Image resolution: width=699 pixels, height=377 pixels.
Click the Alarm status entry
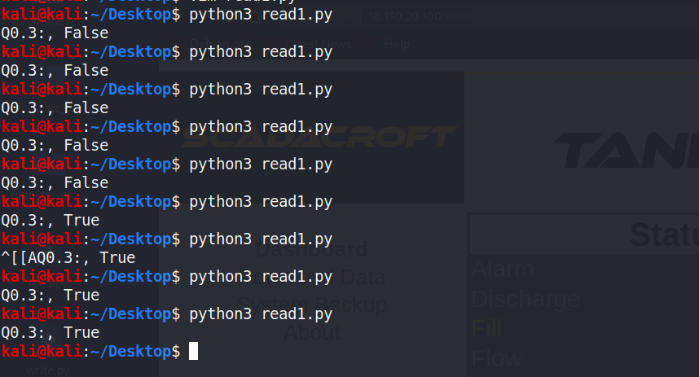tap(502, 269)
